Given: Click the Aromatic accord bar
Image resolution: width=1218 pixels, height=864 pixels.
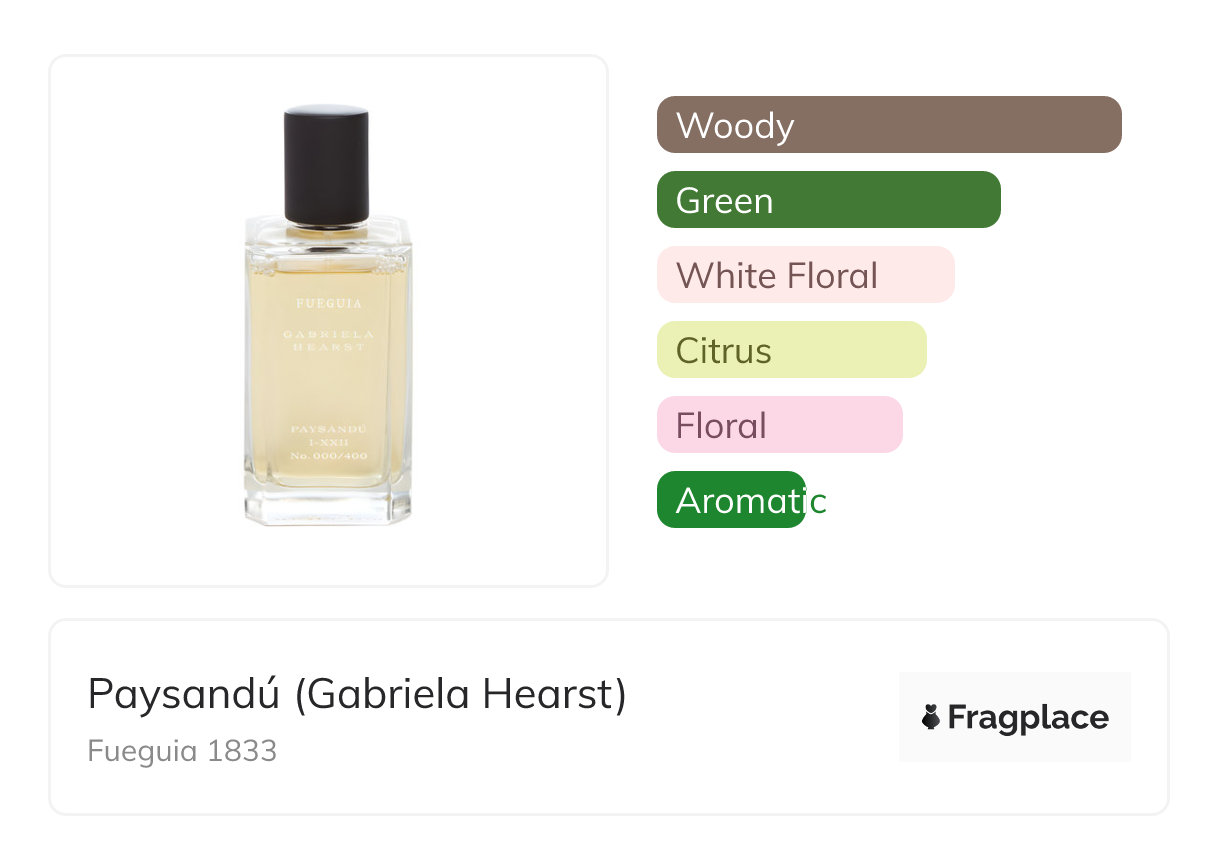Looking at the screenshot, I should (731, 500).
